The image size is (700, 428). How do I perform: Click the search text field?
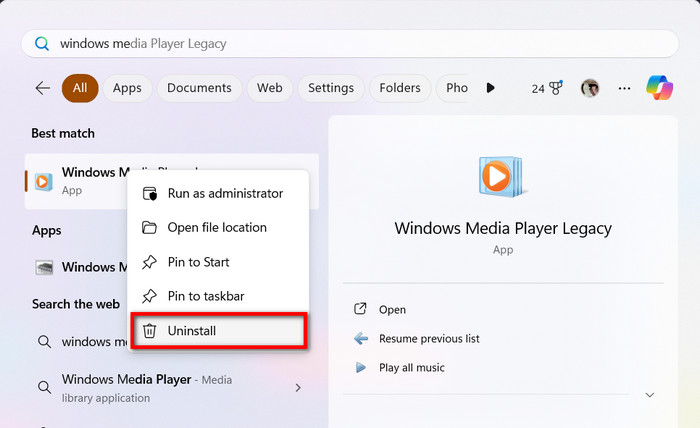(350, 44)
